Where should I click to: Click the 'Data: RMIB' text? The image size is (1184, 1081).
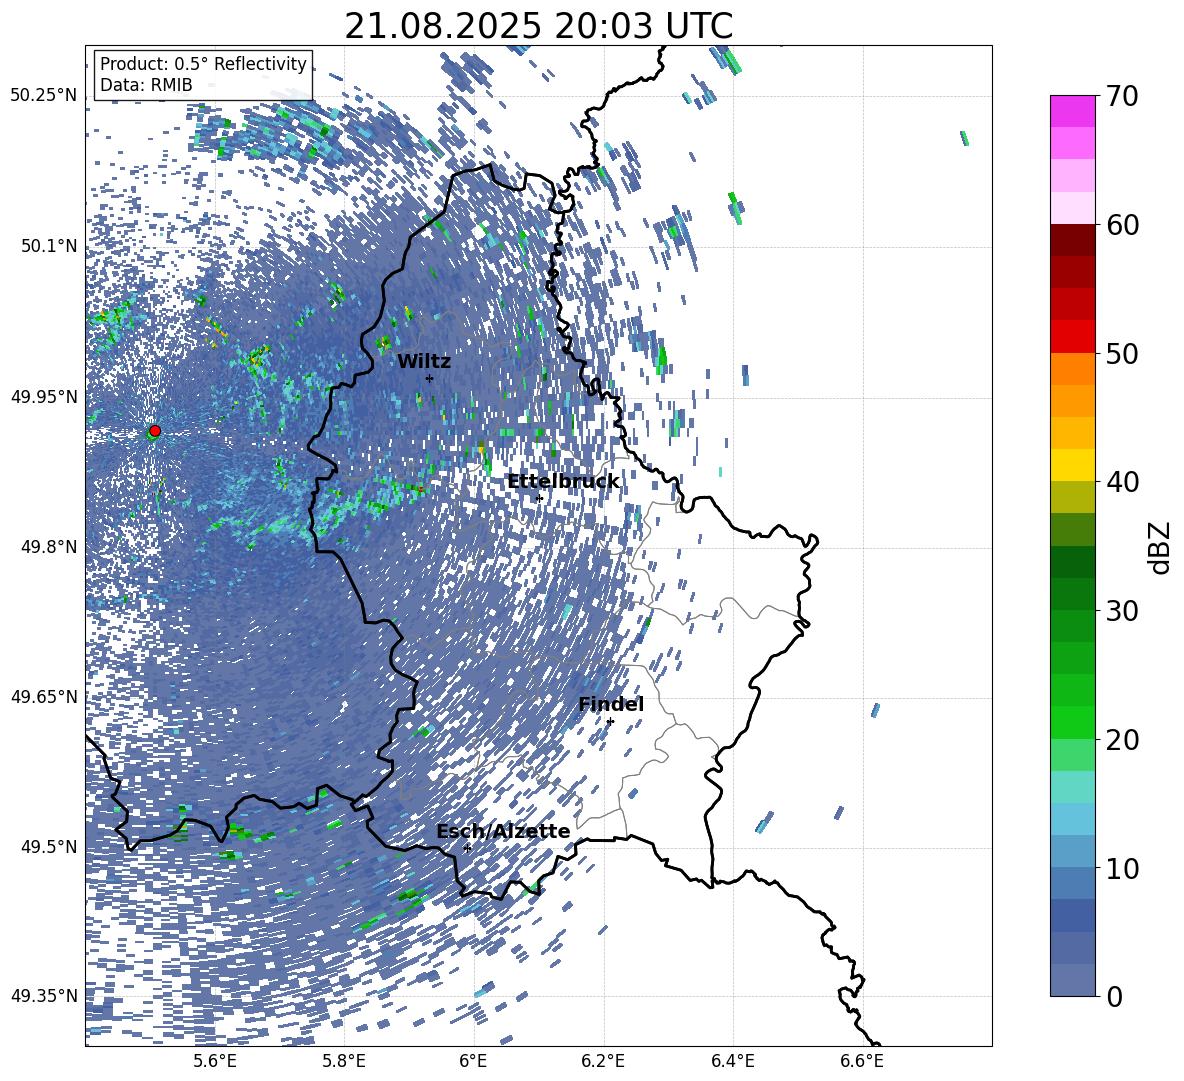[x=146, y=85]
